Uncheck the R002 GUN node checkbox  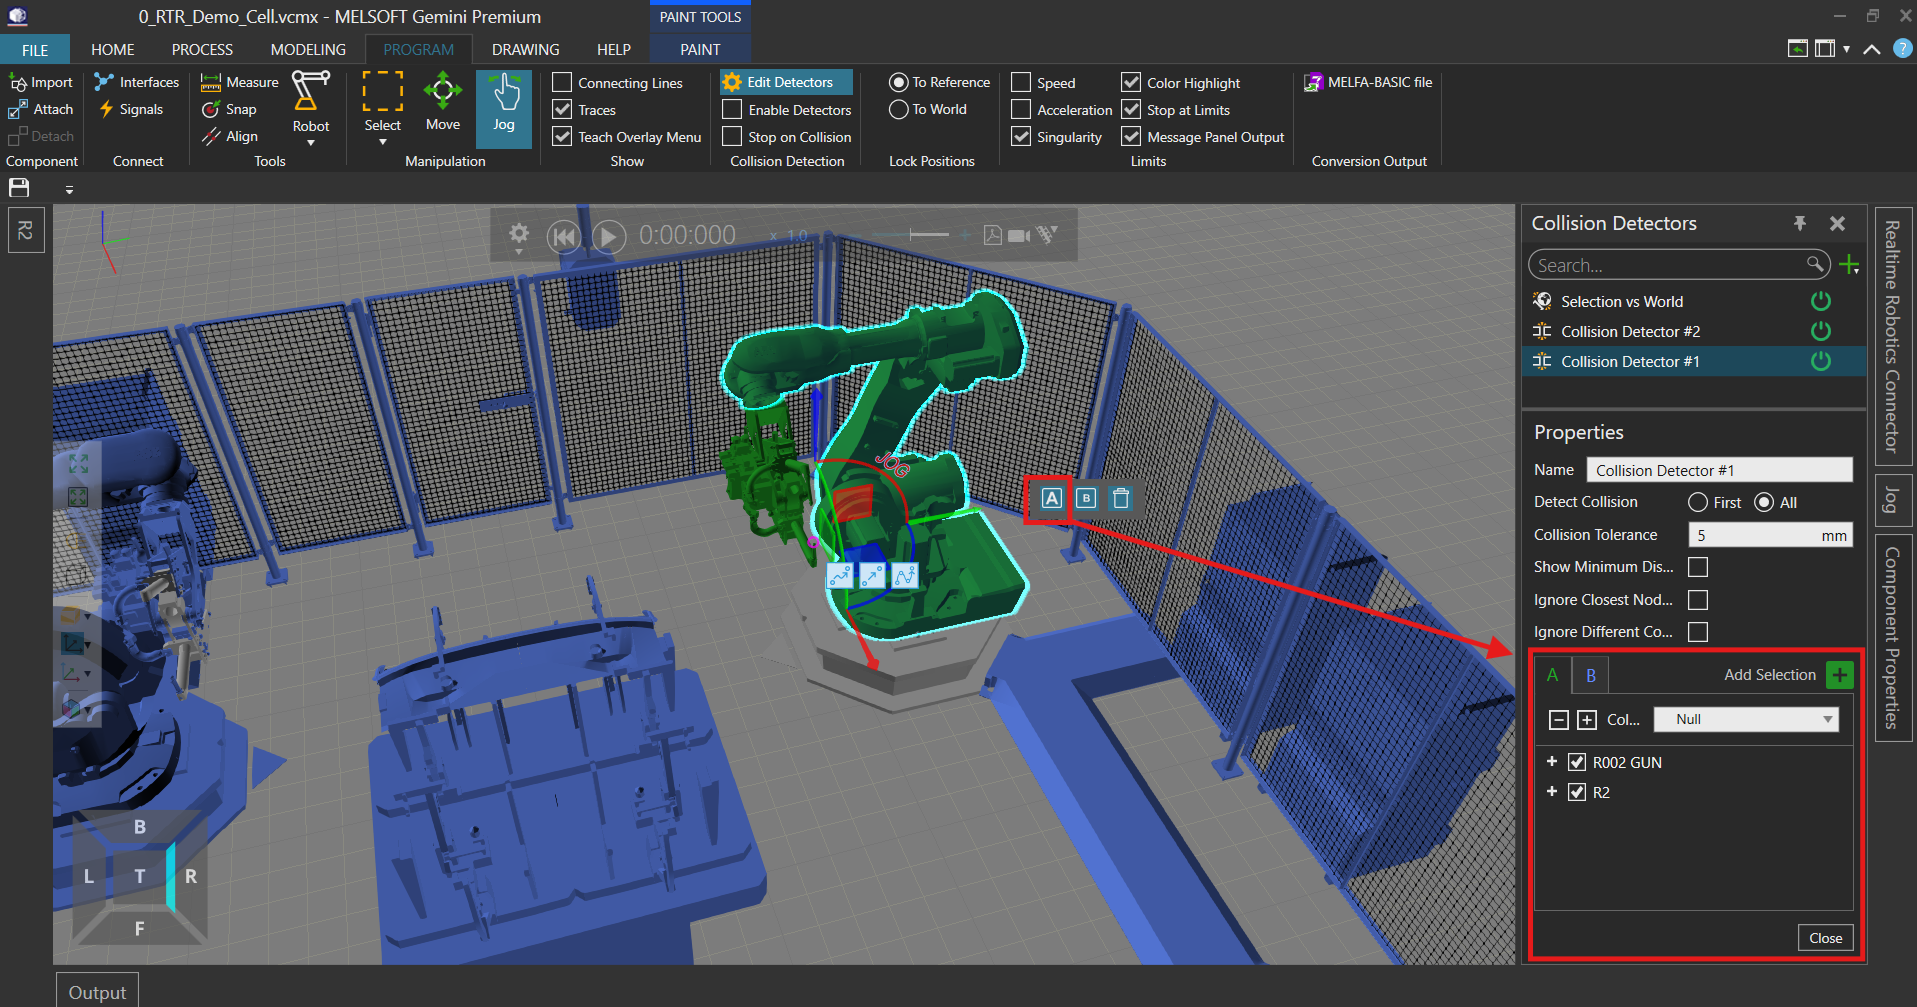(x=1577, y=762)
